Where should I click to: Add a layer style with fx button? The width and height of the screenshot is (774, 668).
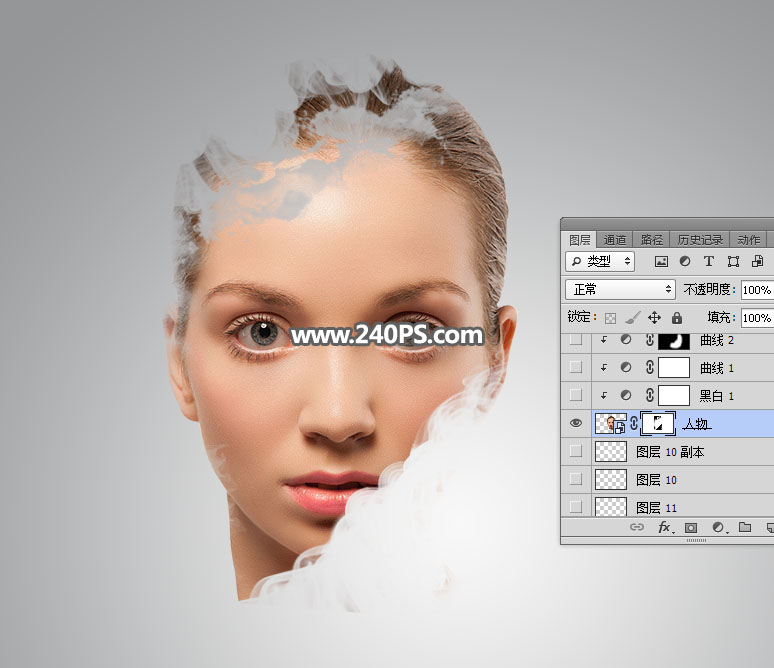[664, 527]
